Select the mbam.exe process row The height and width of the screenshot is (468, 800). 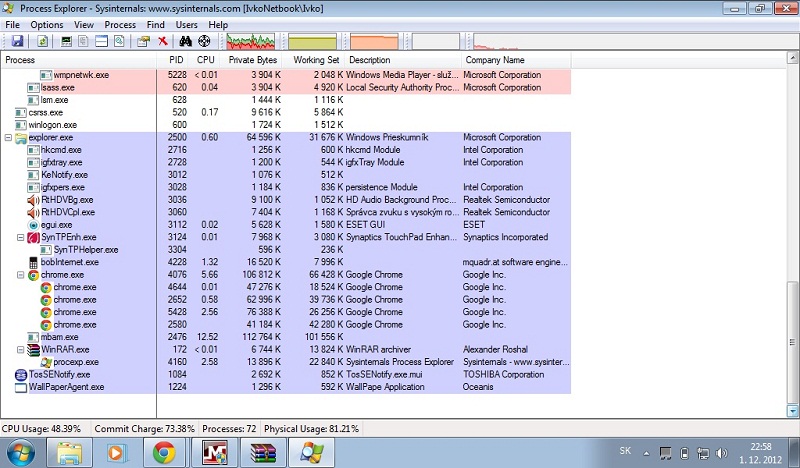click(60, 337)
